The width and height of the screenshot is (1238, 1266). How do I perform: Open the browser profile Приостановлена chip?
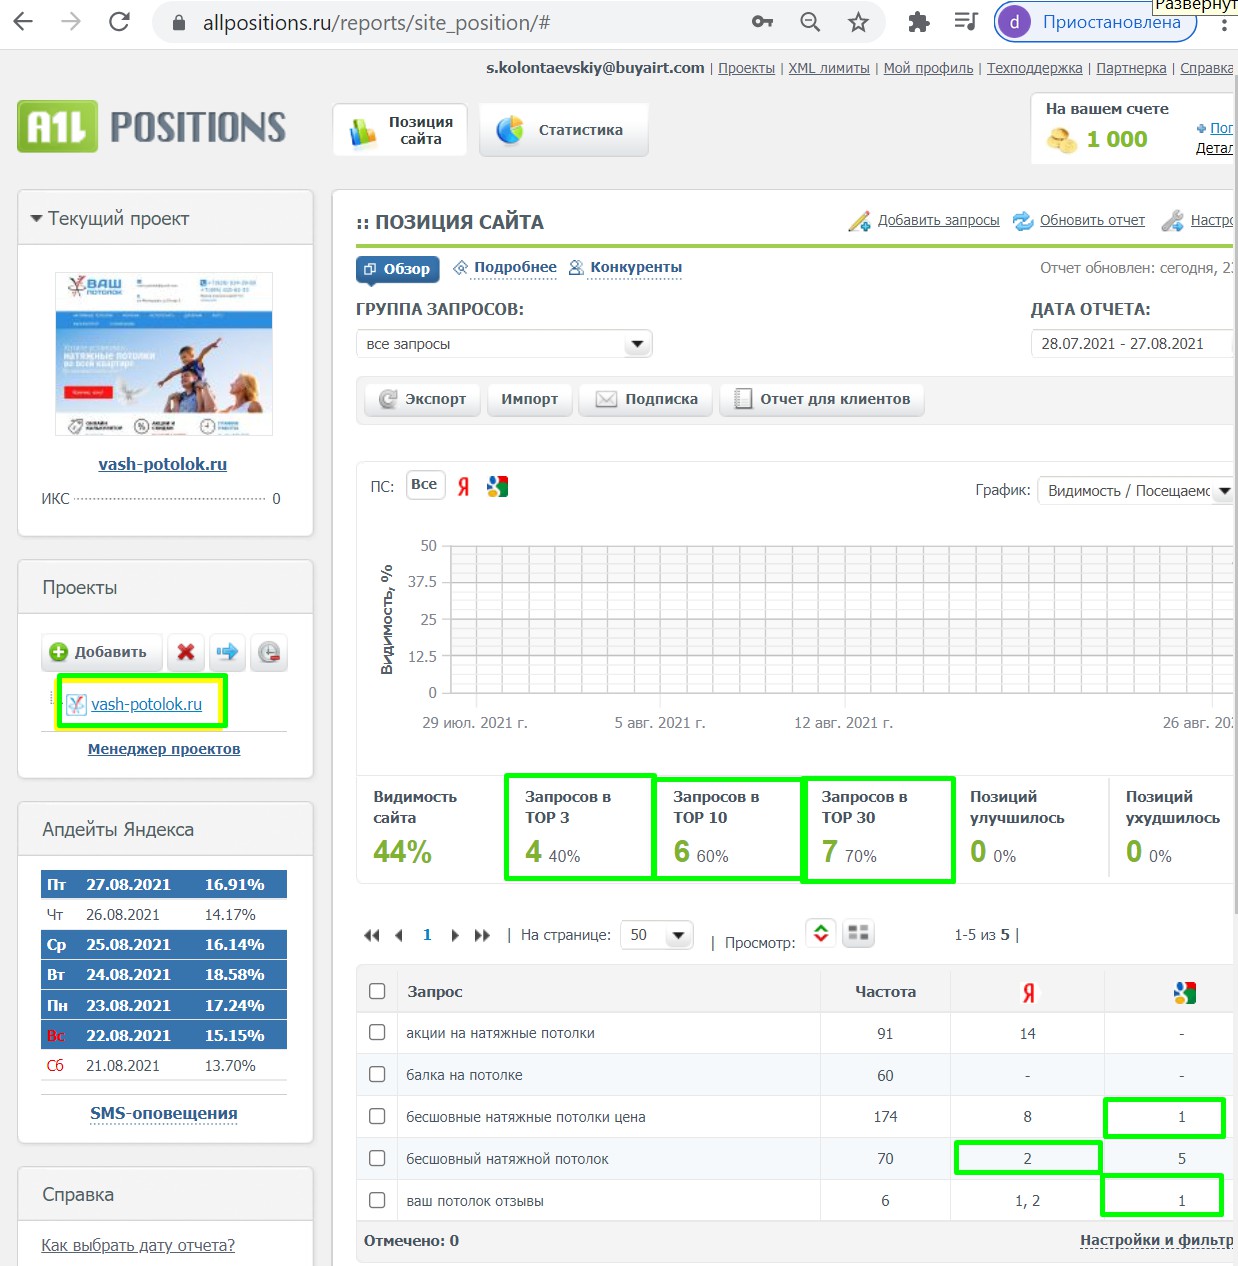click(x=1096, y=22)
